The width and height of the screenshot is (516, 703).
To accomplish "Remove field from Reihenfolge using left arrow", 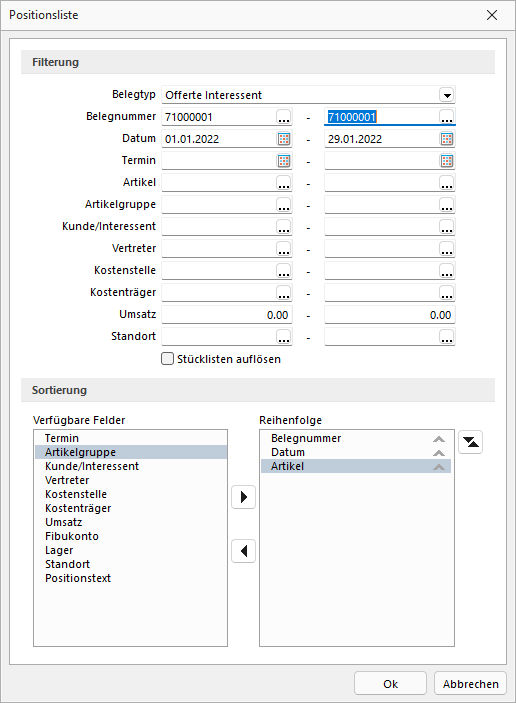I will pos(243,551).
